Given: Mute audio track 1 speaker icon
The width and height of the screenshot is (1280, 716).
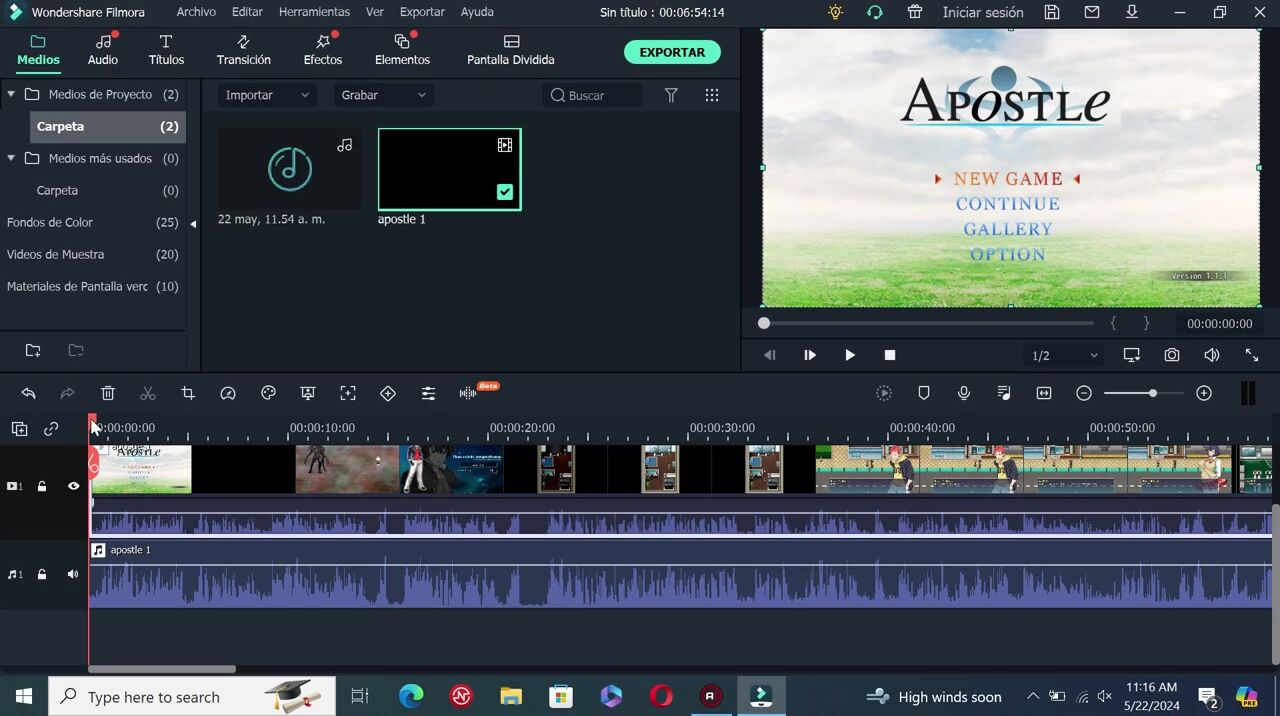Looking at the screenshot, I should click(x=73, y=575).
